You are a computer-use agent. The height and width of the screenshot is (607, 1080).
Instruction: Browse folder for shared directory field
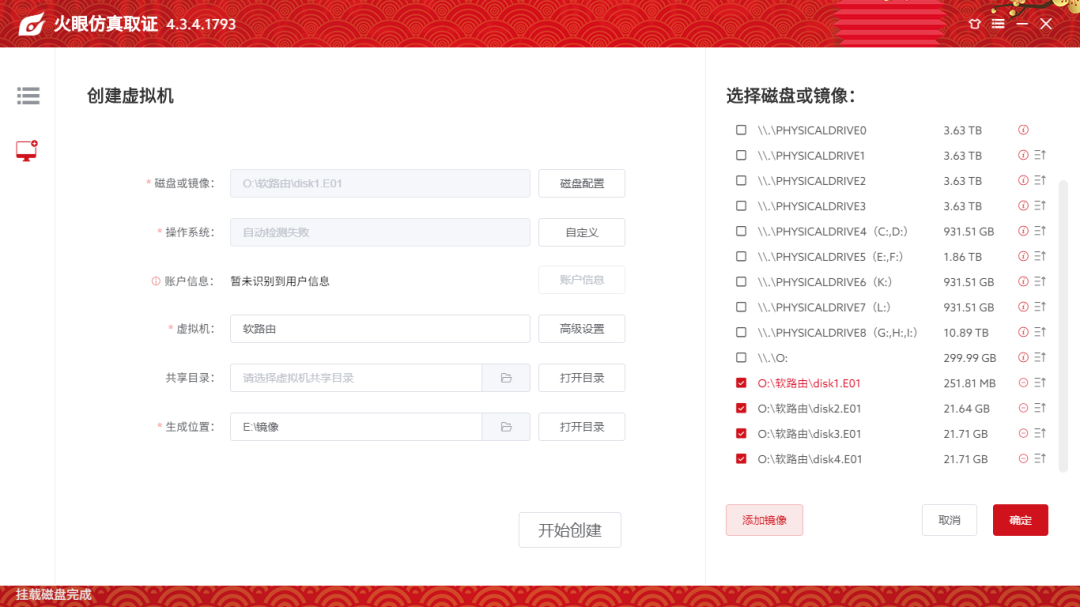(x=506, y=378)
